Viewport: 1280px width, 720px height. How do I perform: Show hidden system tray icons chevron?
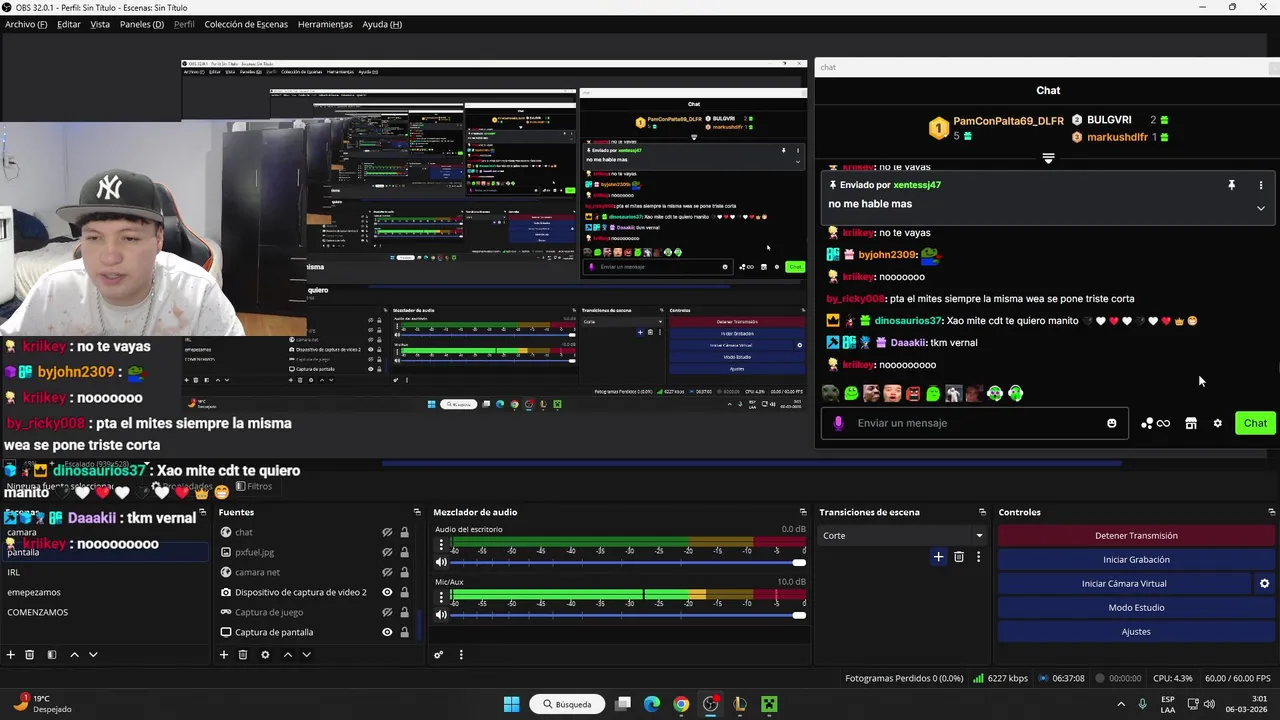coord(1120,704)
